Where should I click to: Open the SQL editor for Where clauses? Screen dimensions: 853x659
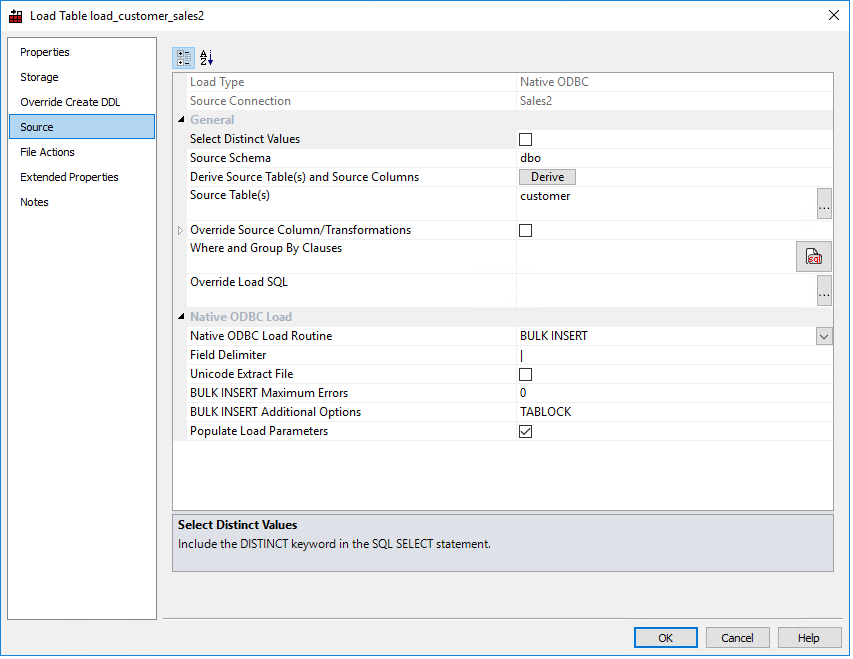click(x=813, y=256)
